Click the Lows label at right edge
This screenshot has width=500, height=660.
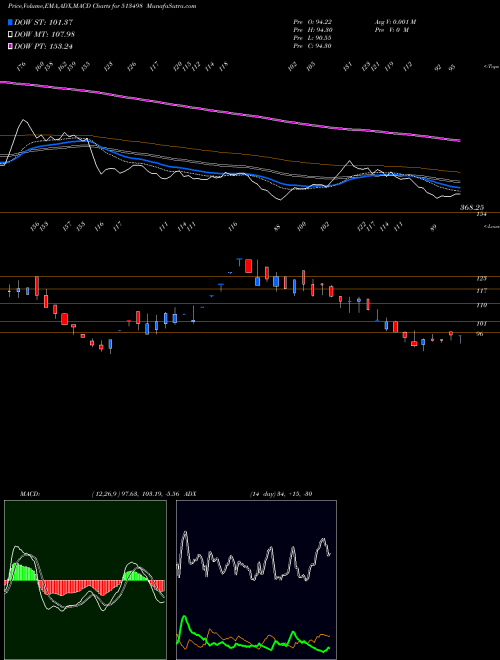pyautogui.click(x=491, y=226)
